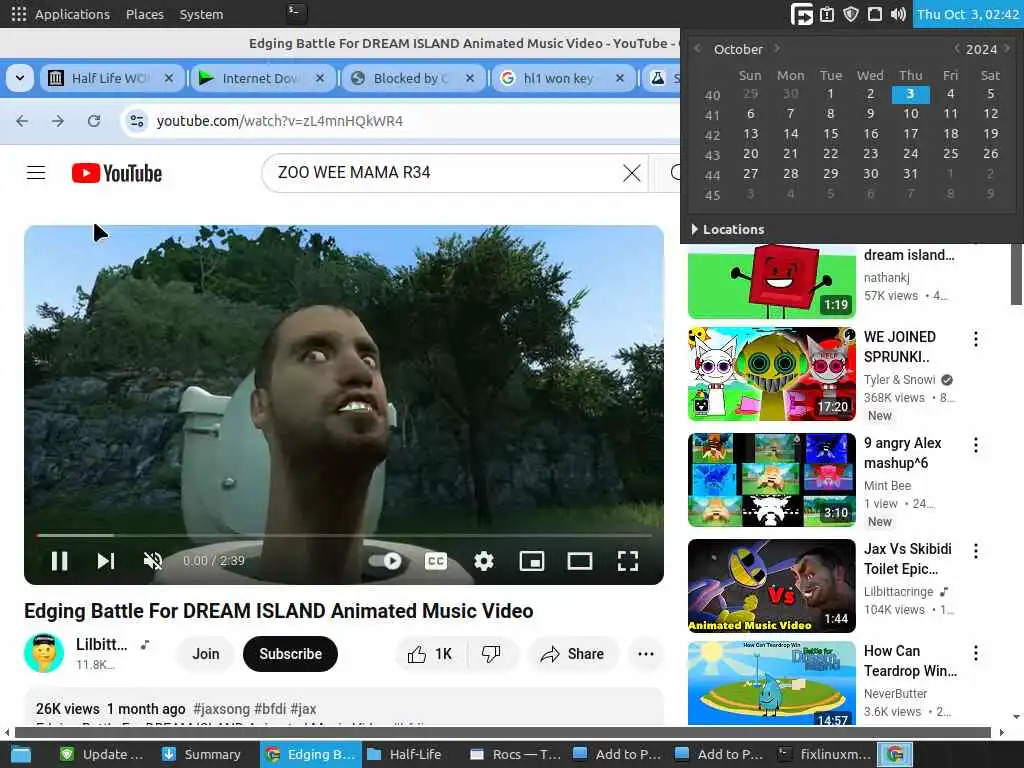The width and height of the screenshot is (1024, 768).
Task: Launch terminal from top panel
Action: (296, 12)
